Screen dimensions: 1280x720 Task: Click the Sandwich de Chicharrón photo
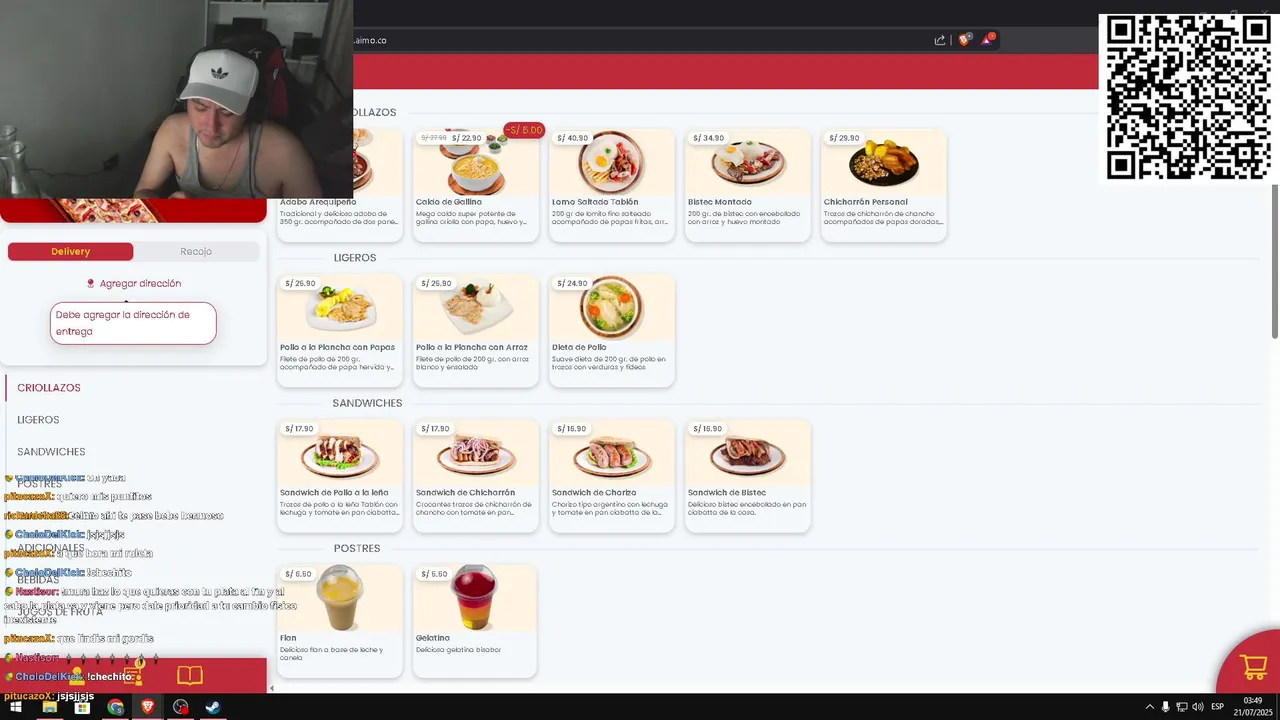point(476,453)
